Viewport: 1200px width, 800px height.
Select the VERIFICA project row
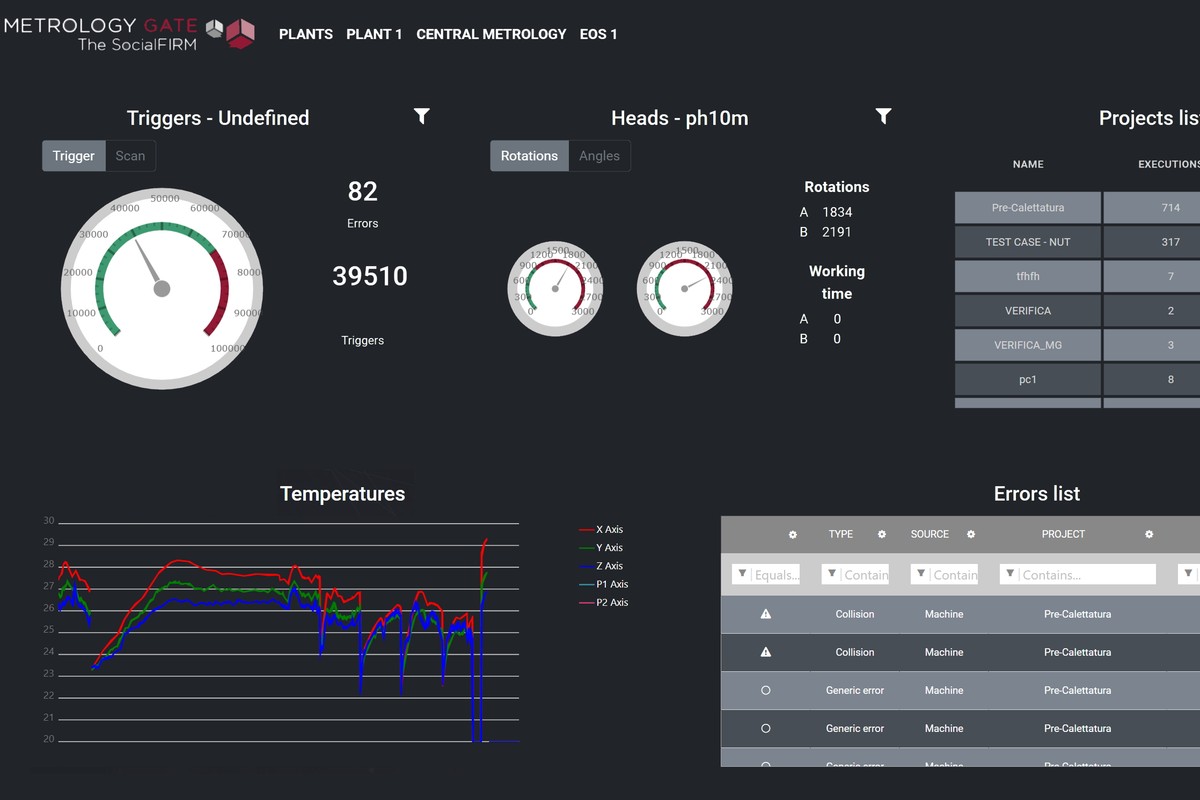1028,311
